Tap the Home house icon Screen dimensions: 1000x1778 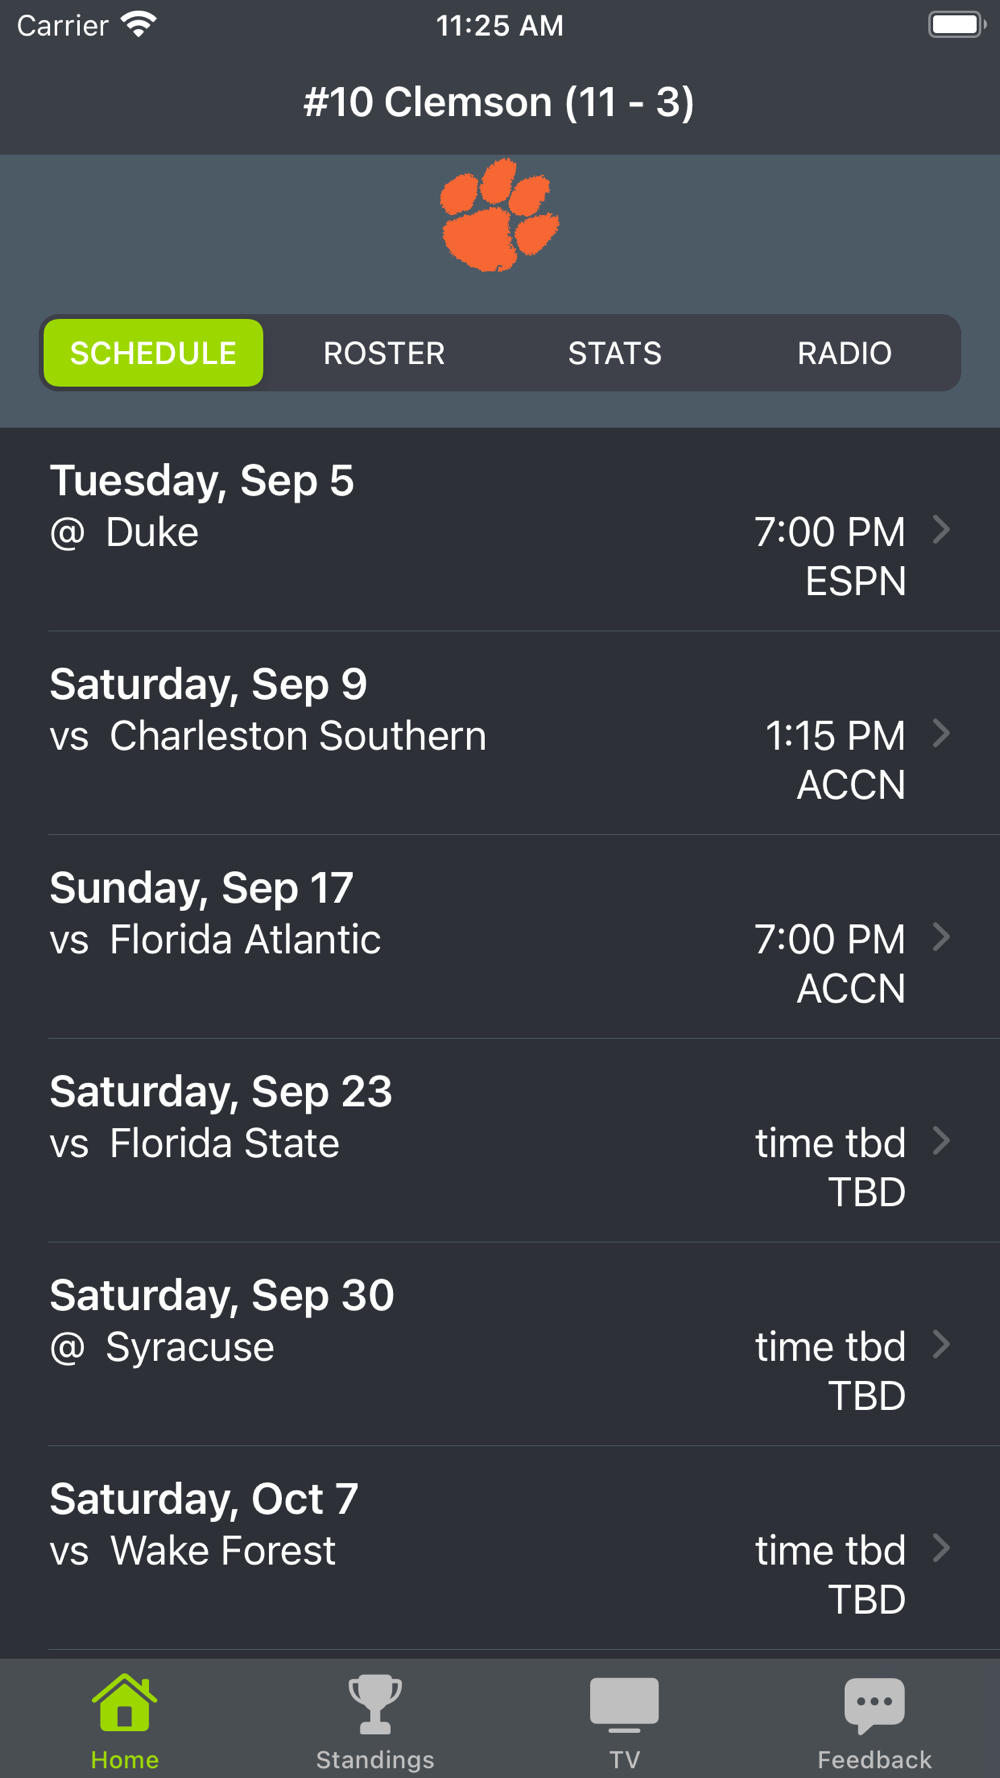coord(124,1703)
